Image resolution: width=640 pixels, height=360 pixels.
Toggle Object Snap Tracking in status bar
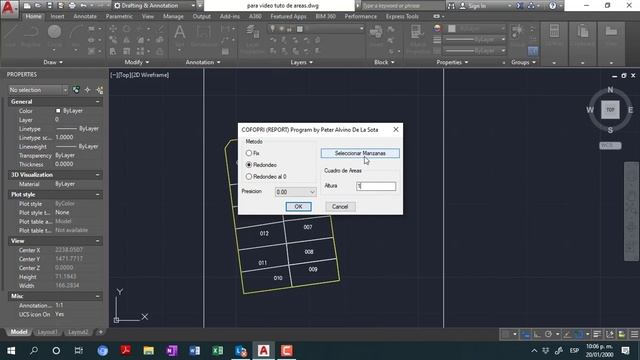tap(567, 334)
